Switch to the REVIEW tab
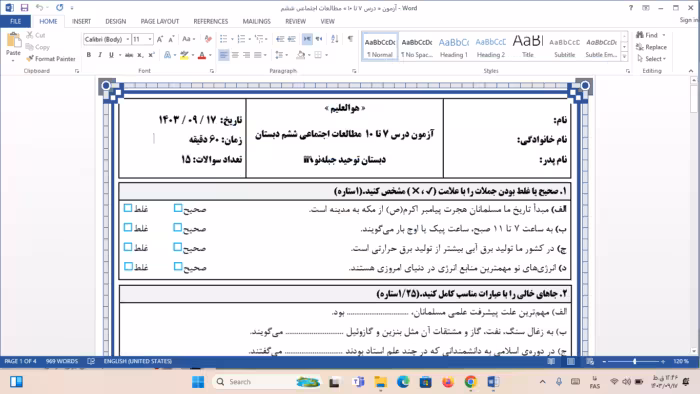700x394 pixels. (296, 21)
